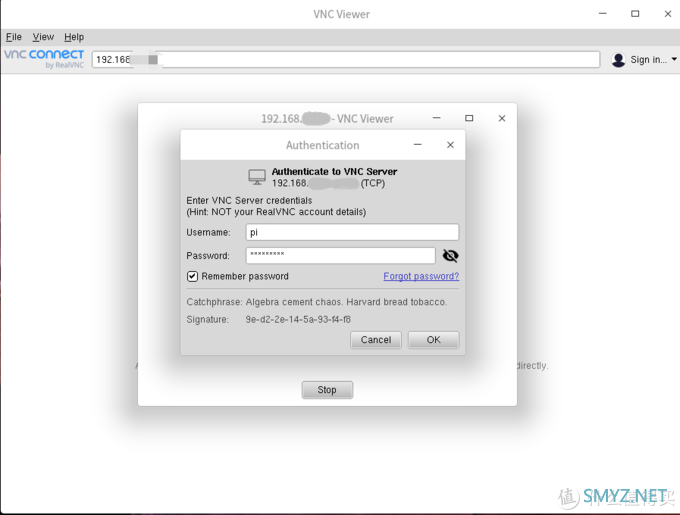
Task: Stop the connection attempt with Stop button
Action: [x=327, y=390]
